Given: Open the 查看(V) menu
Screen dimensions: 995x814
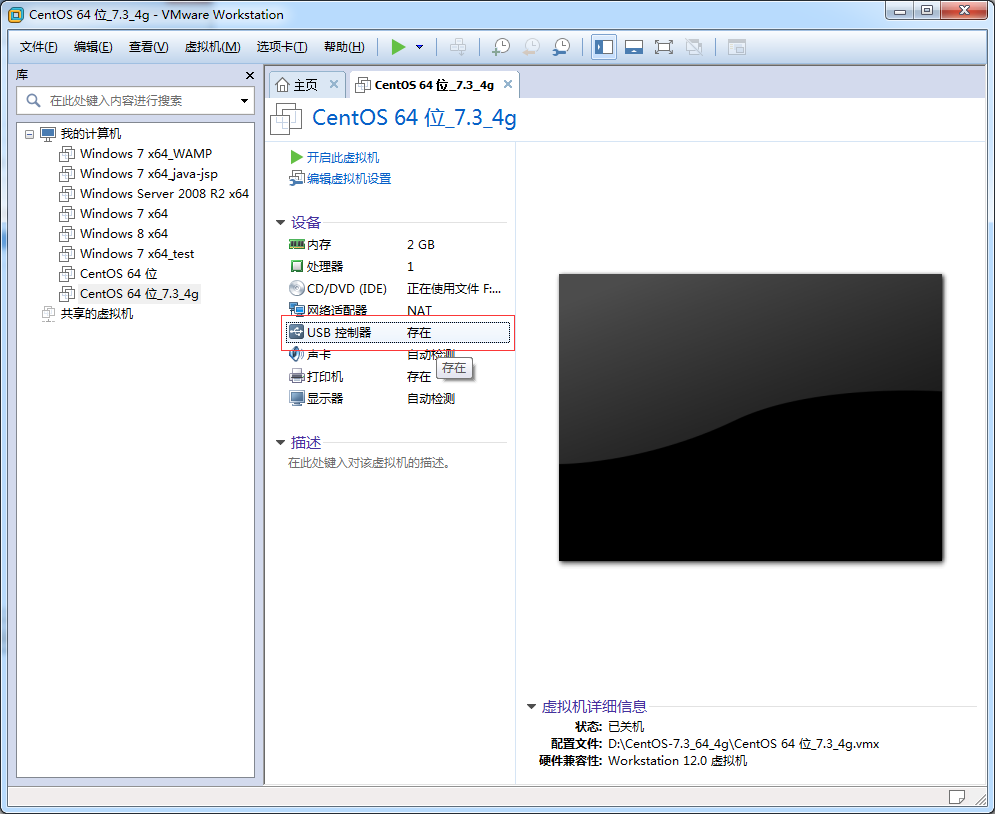Looking at the screenshot, I should pos(148,47).
